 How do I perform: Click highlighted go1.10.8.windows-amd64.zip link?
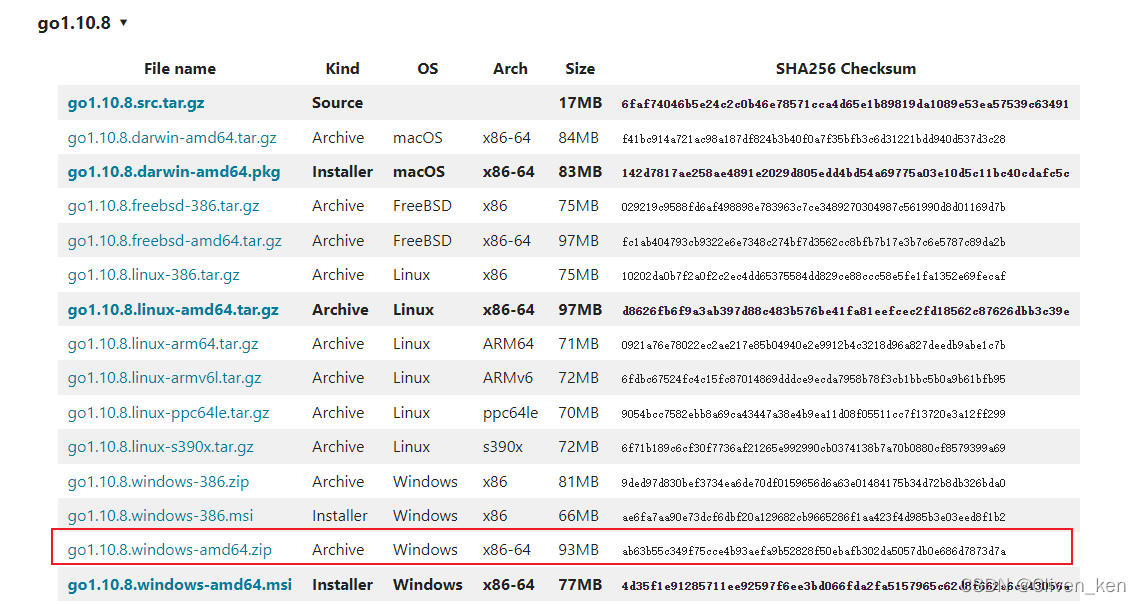coord(169,550)
